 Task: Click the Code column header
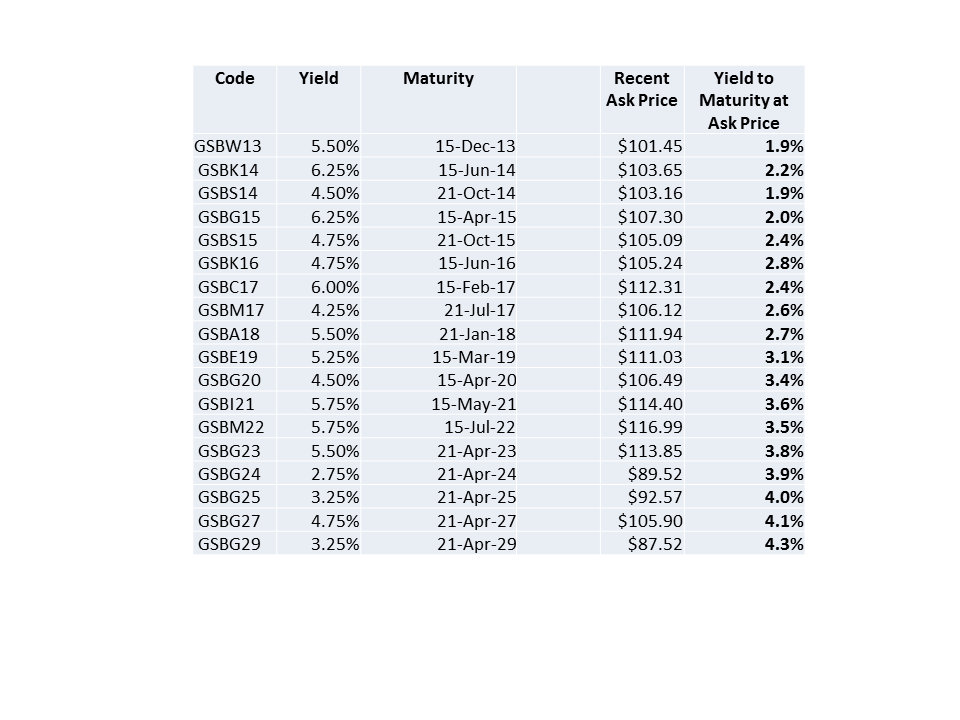[235, 79]
